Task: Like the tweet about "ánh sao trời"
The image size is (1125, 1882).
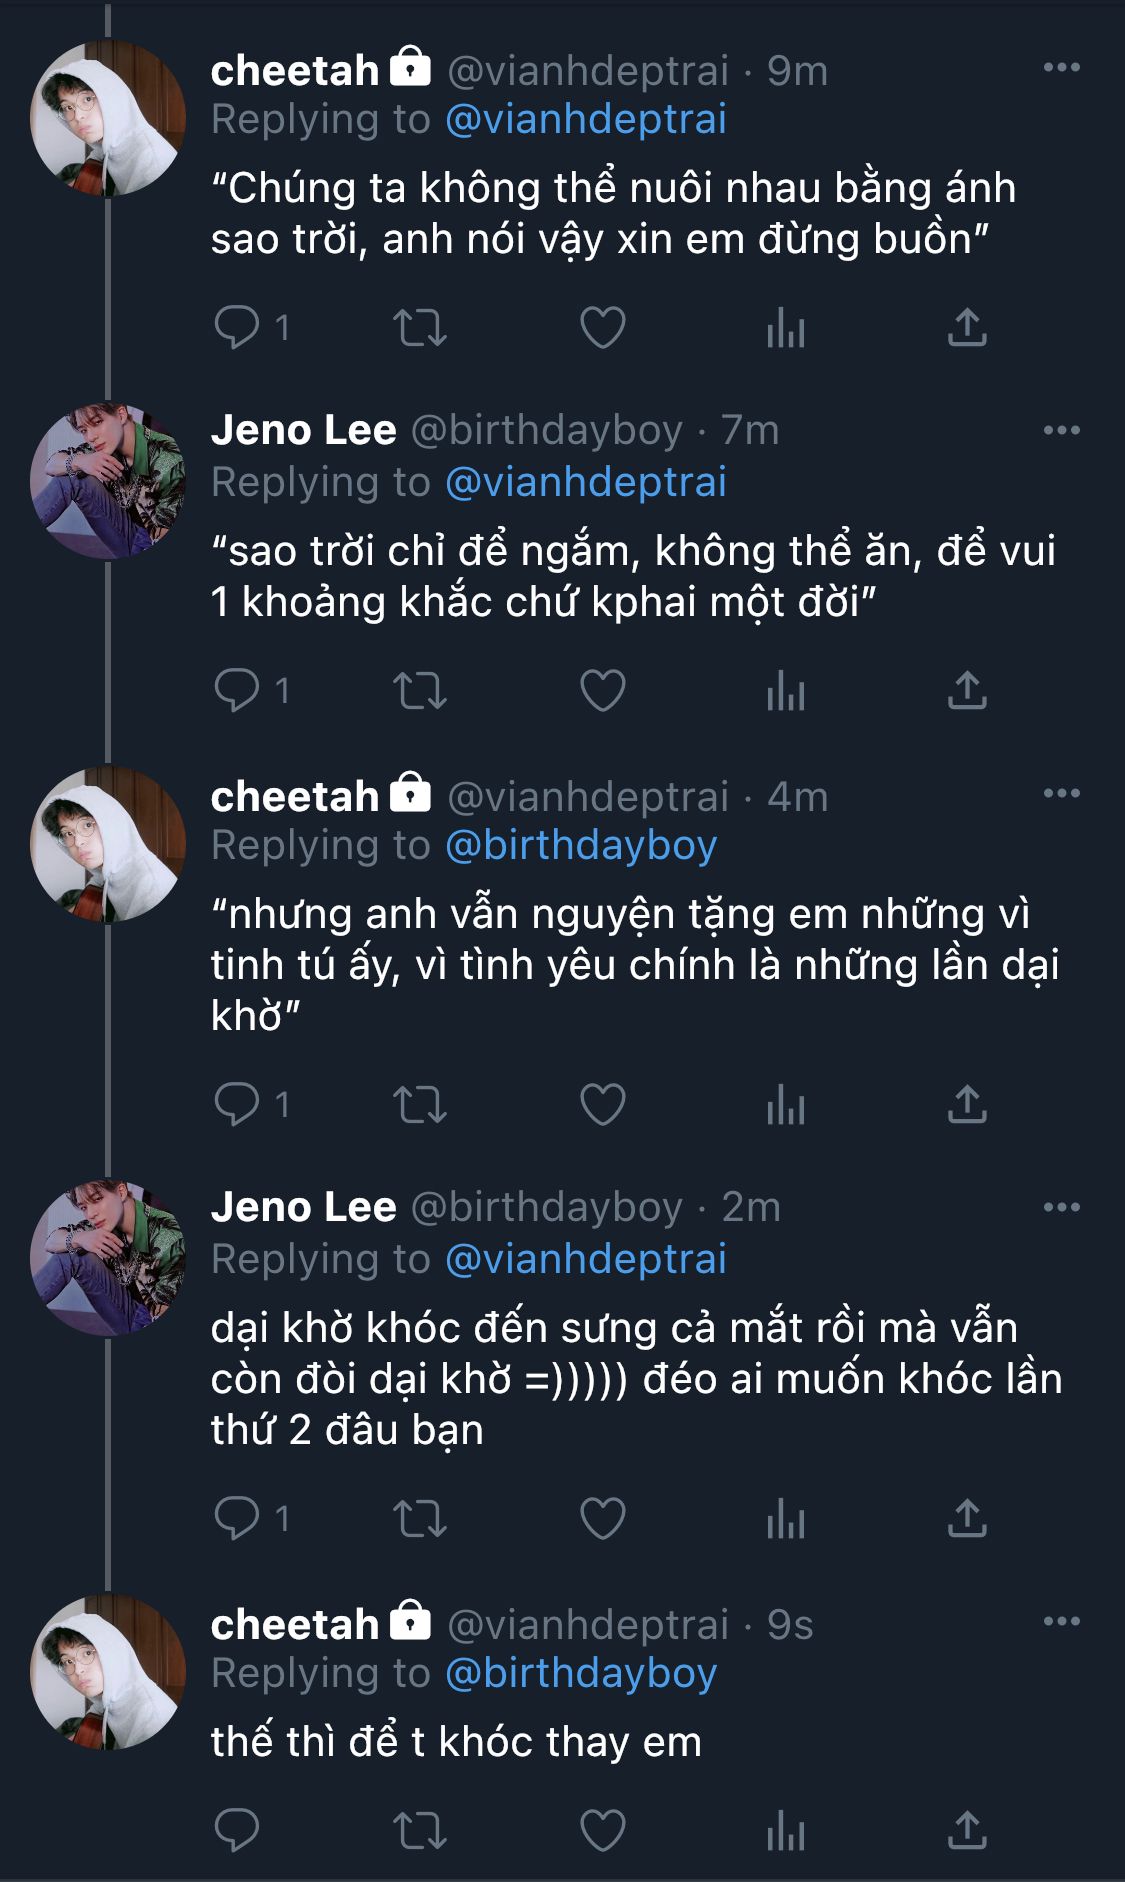Action: click(x=602, y=328)
